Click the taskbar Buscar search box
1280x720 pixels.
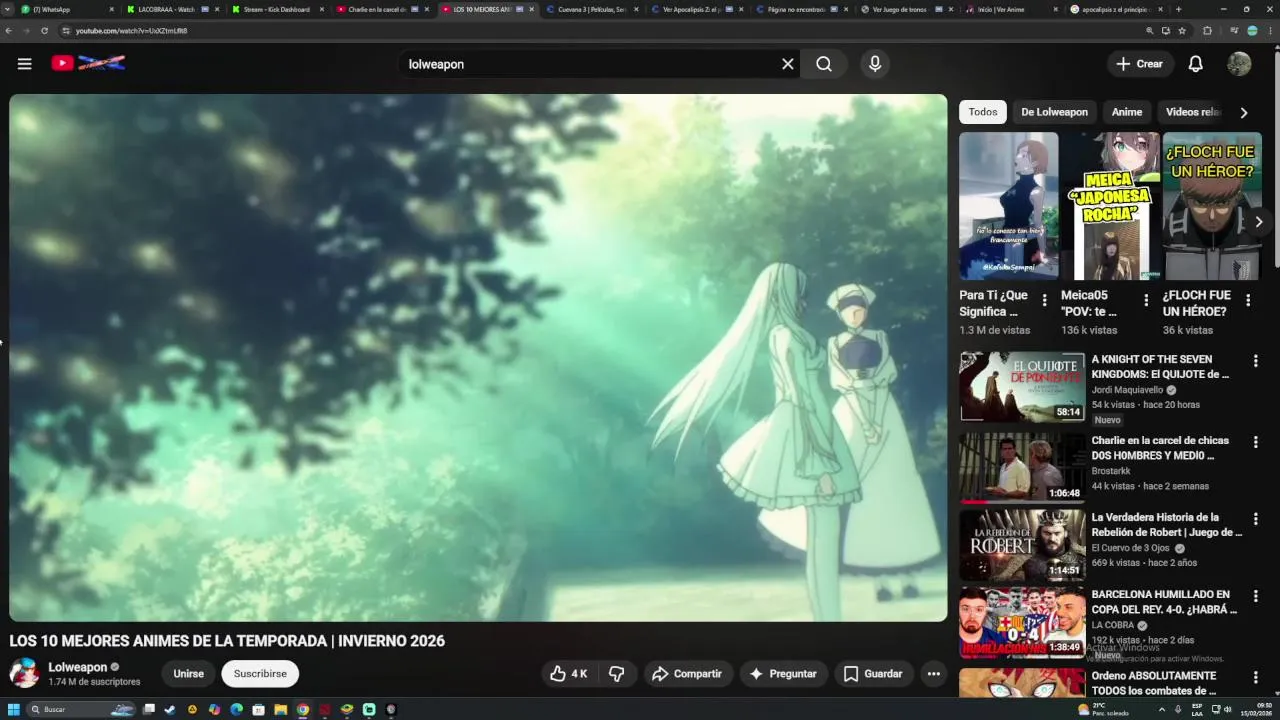(x=82, y=709)
